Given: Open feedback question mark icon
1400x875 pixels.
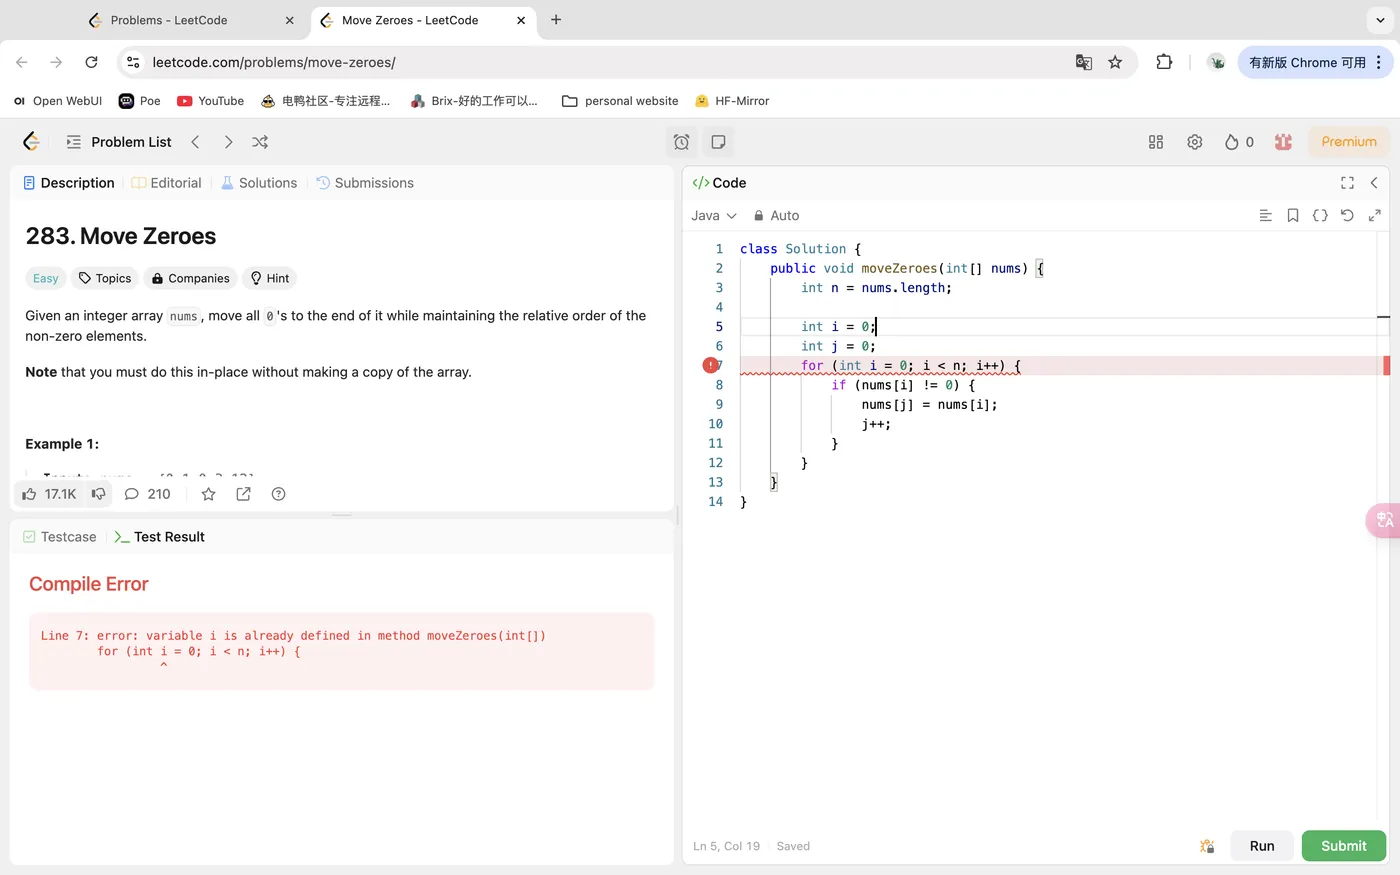Looking at the screenshot, I should [x=278, y=494].
